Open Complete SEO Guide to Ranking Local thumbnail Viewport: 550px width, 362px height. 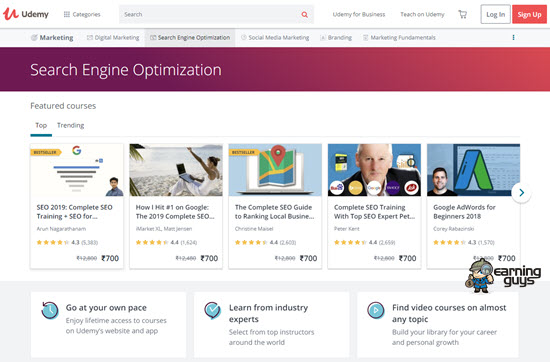(x=275, y=170)
